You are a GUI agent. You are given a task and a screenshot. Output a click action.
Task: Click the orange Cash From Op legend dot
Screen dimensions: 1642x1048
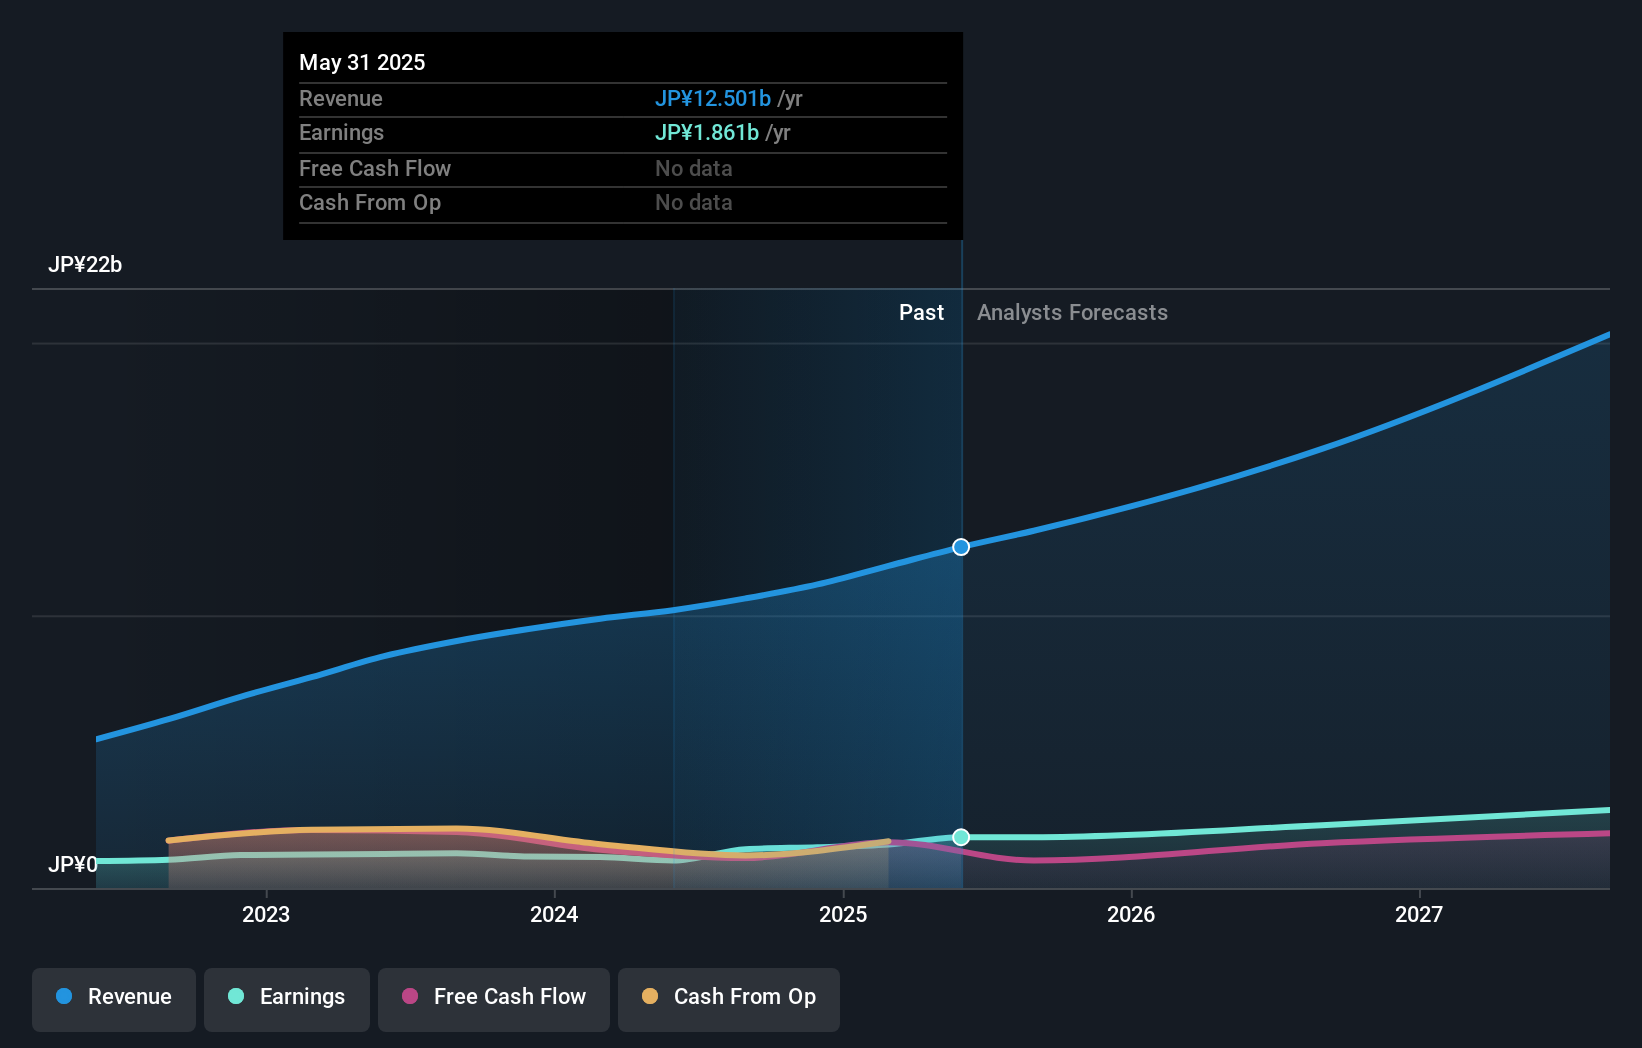click(x=650, y=996)
